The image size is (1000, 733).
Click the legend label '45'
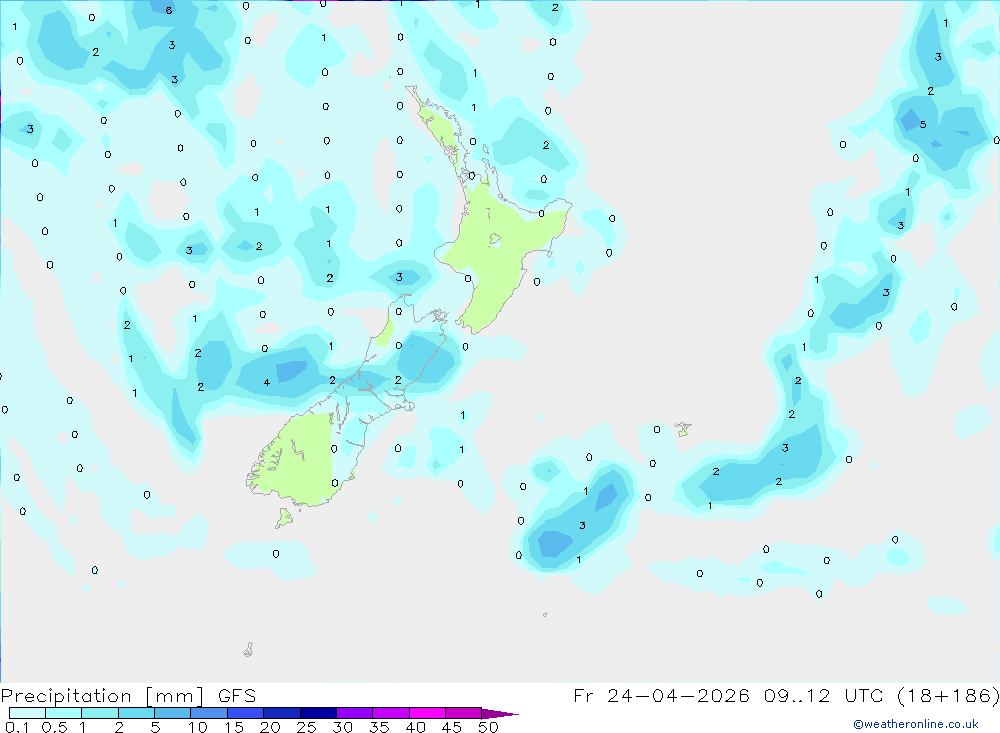(x=452, y=727)
